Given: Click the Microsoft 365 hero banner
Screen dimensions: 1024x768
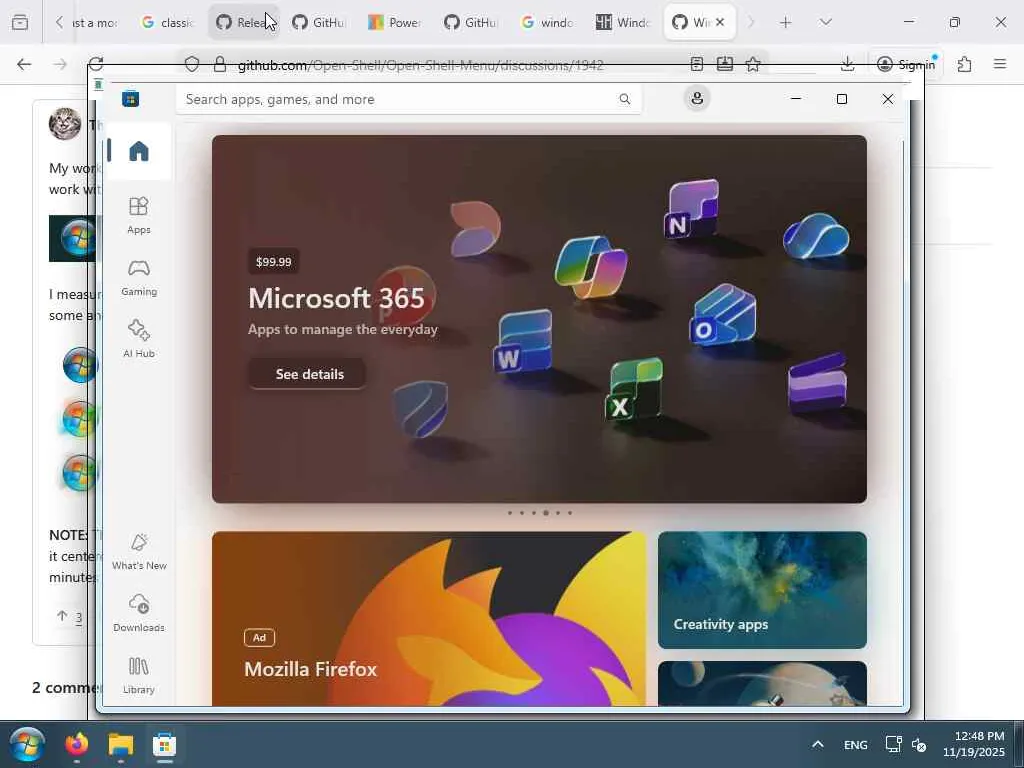Looking at the screenshot, I should pos(539,319).
